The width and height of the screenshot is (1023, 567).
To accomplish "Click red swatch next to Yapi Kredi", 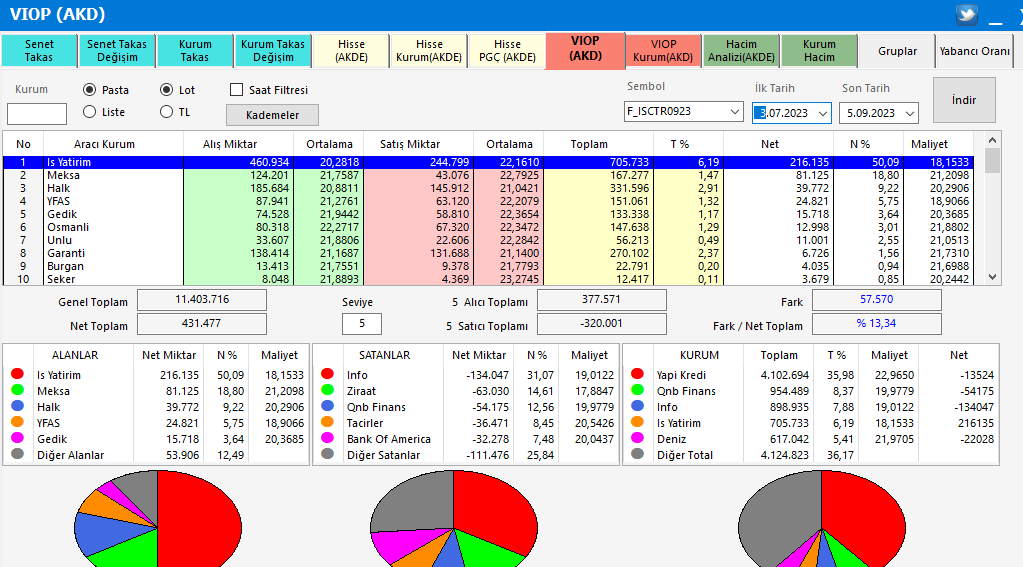I will tap(637, 374).
